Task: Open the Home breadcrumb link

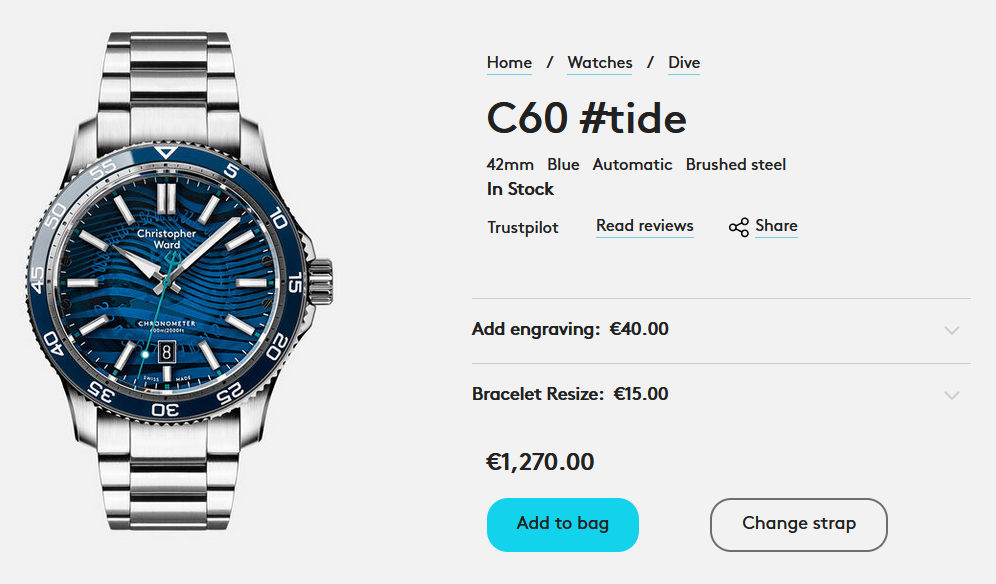Action: pyautogui.click(x=509, y=62)
